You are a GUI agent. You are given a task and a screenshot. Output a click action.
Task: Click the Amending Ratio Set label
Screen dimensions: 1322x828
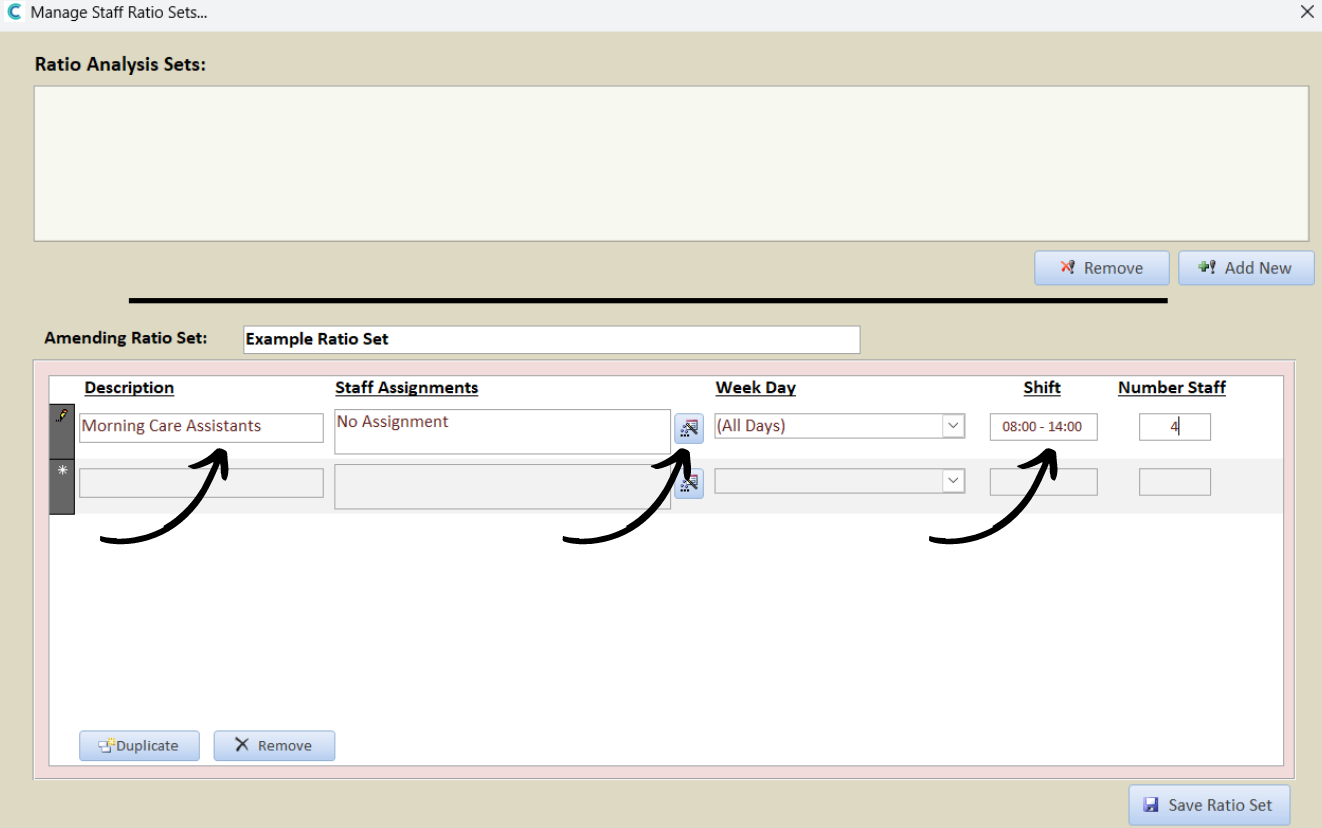126,338
